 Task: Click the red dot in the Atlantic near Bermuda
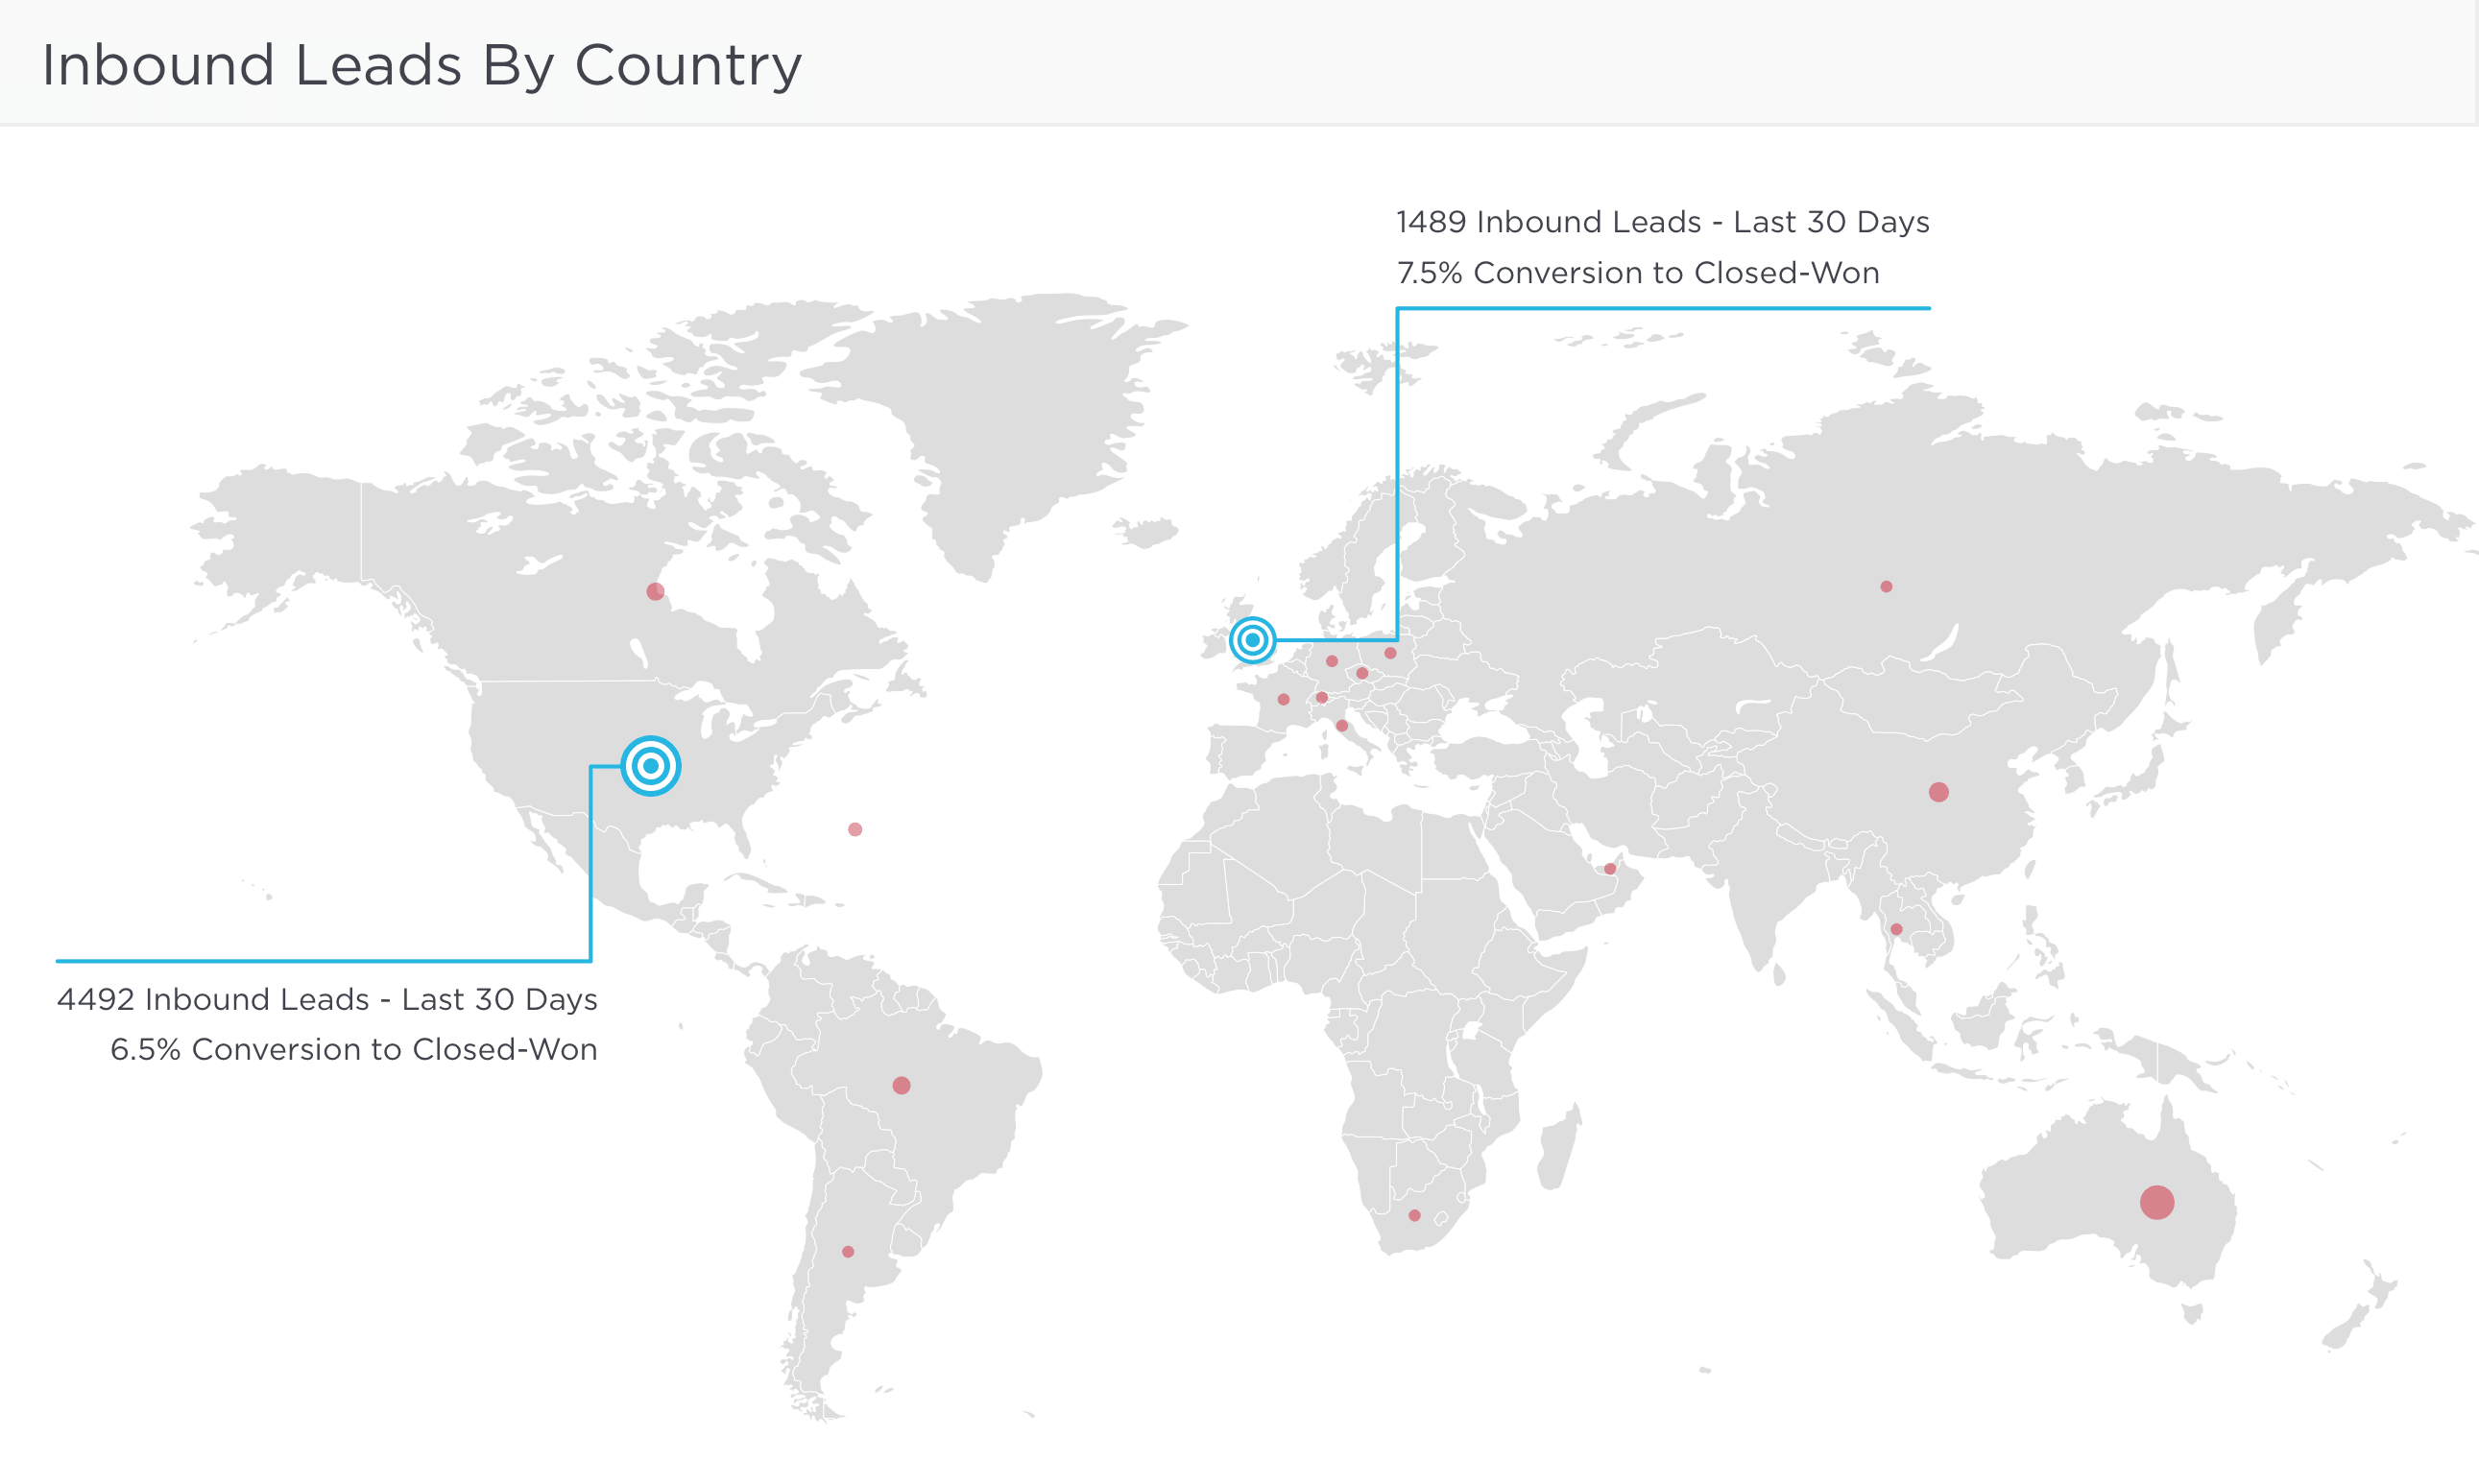point(855,829)
